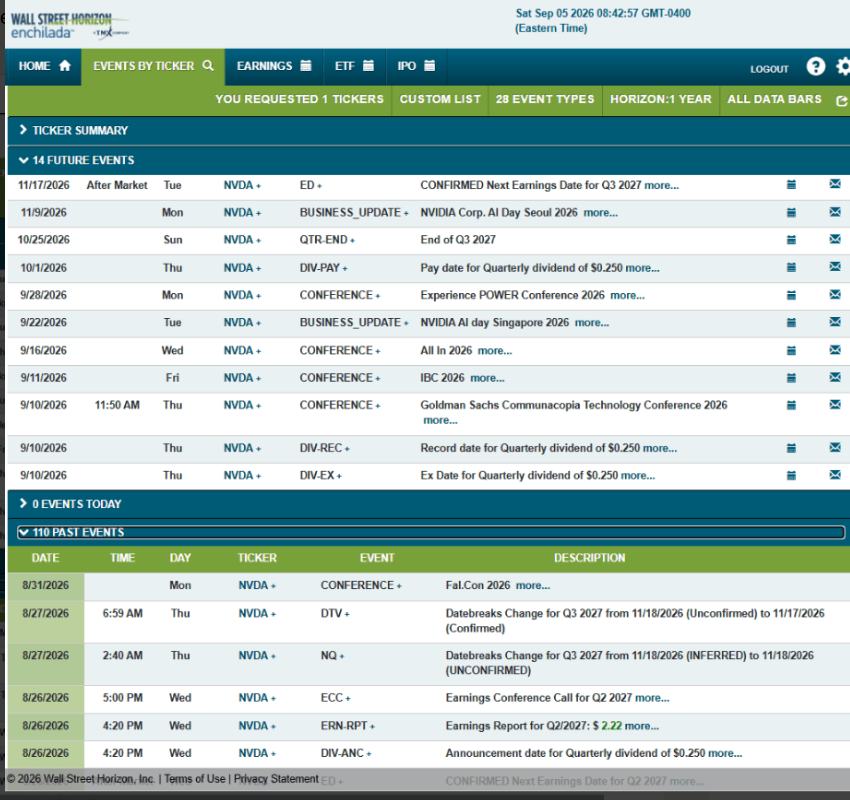Open 'more...' for CONFIRMED Next Earnings Date Q3 2027
The image size is (850, 800).
(661, 185)
